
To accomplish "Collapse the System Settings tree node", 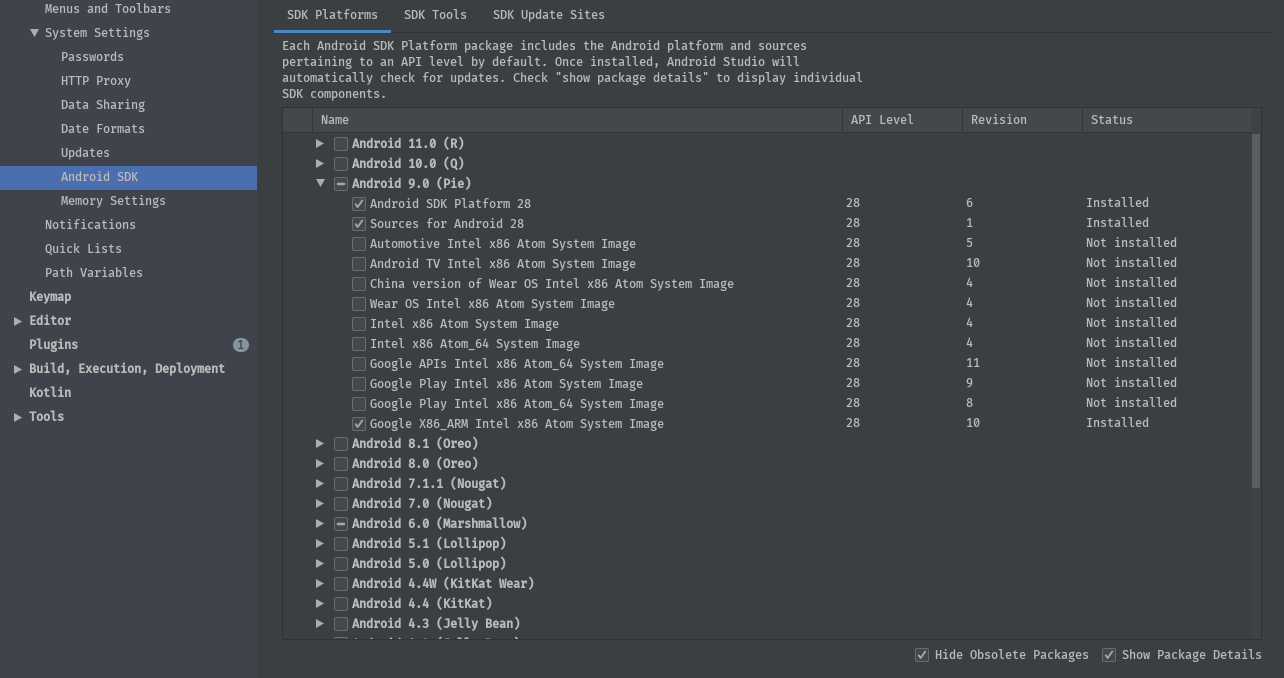I will click(x=35, y=32).
